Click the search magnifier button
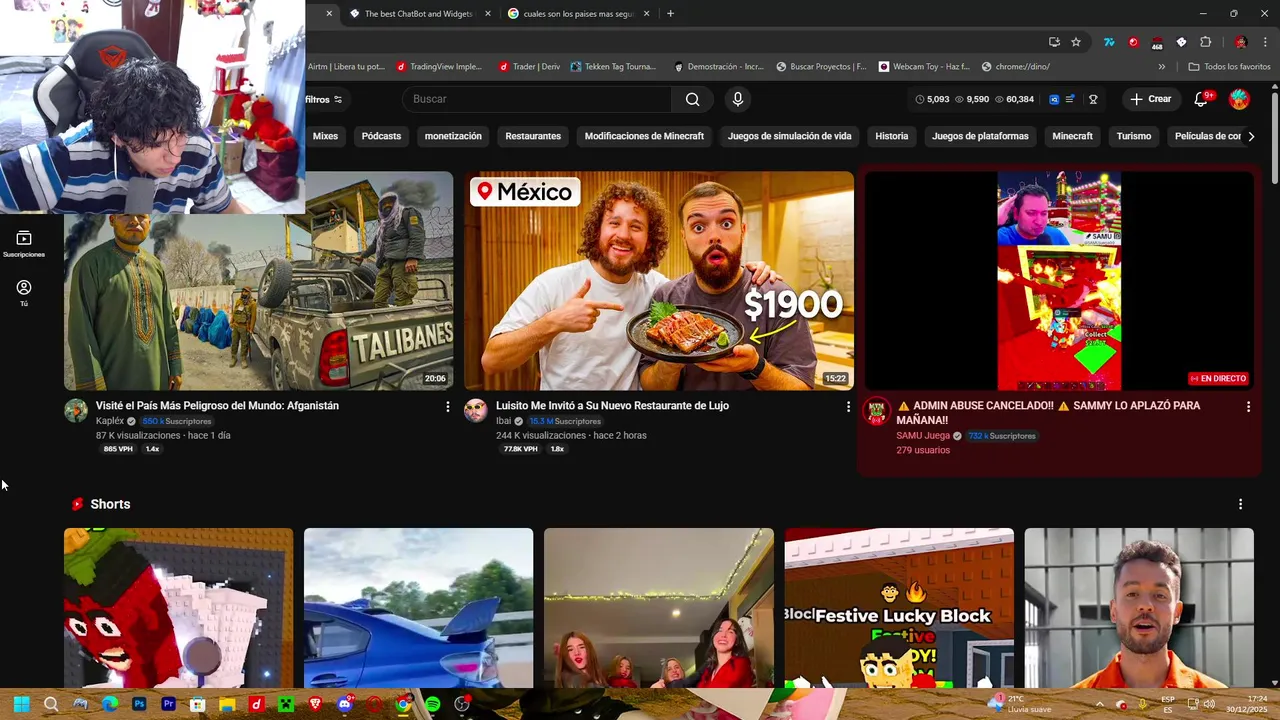The image size is (1280, 720). coord(692,99)
